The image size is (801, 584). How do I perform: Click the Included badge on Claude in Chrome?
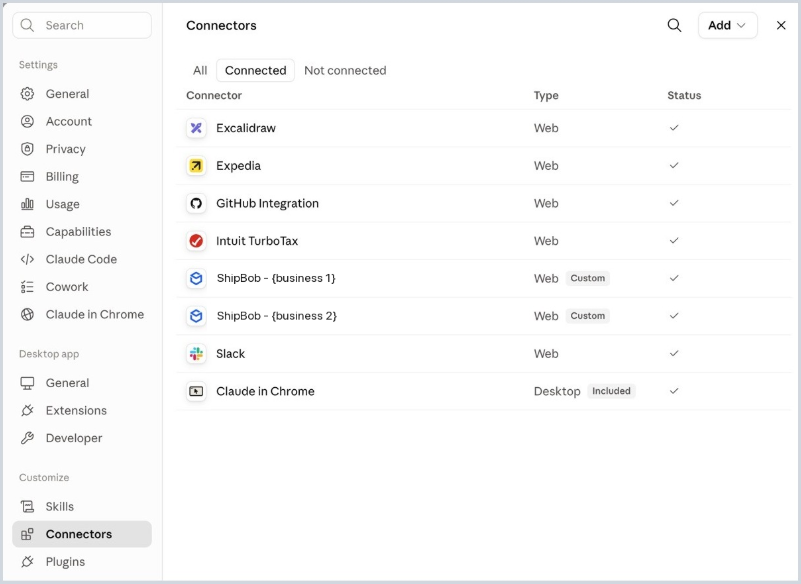[611, 391]
